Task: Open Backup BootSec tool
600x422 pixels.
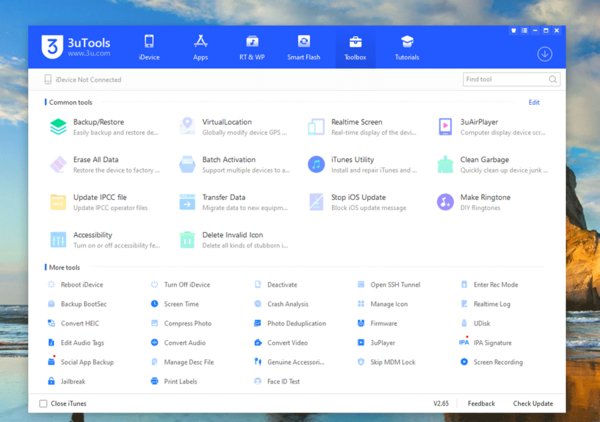Action: [77, 304]
